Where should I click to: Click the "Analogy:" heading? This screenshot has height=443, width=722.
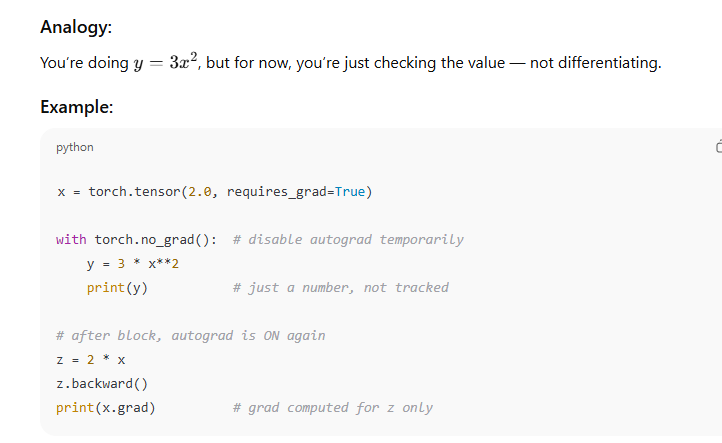[75, 27]
